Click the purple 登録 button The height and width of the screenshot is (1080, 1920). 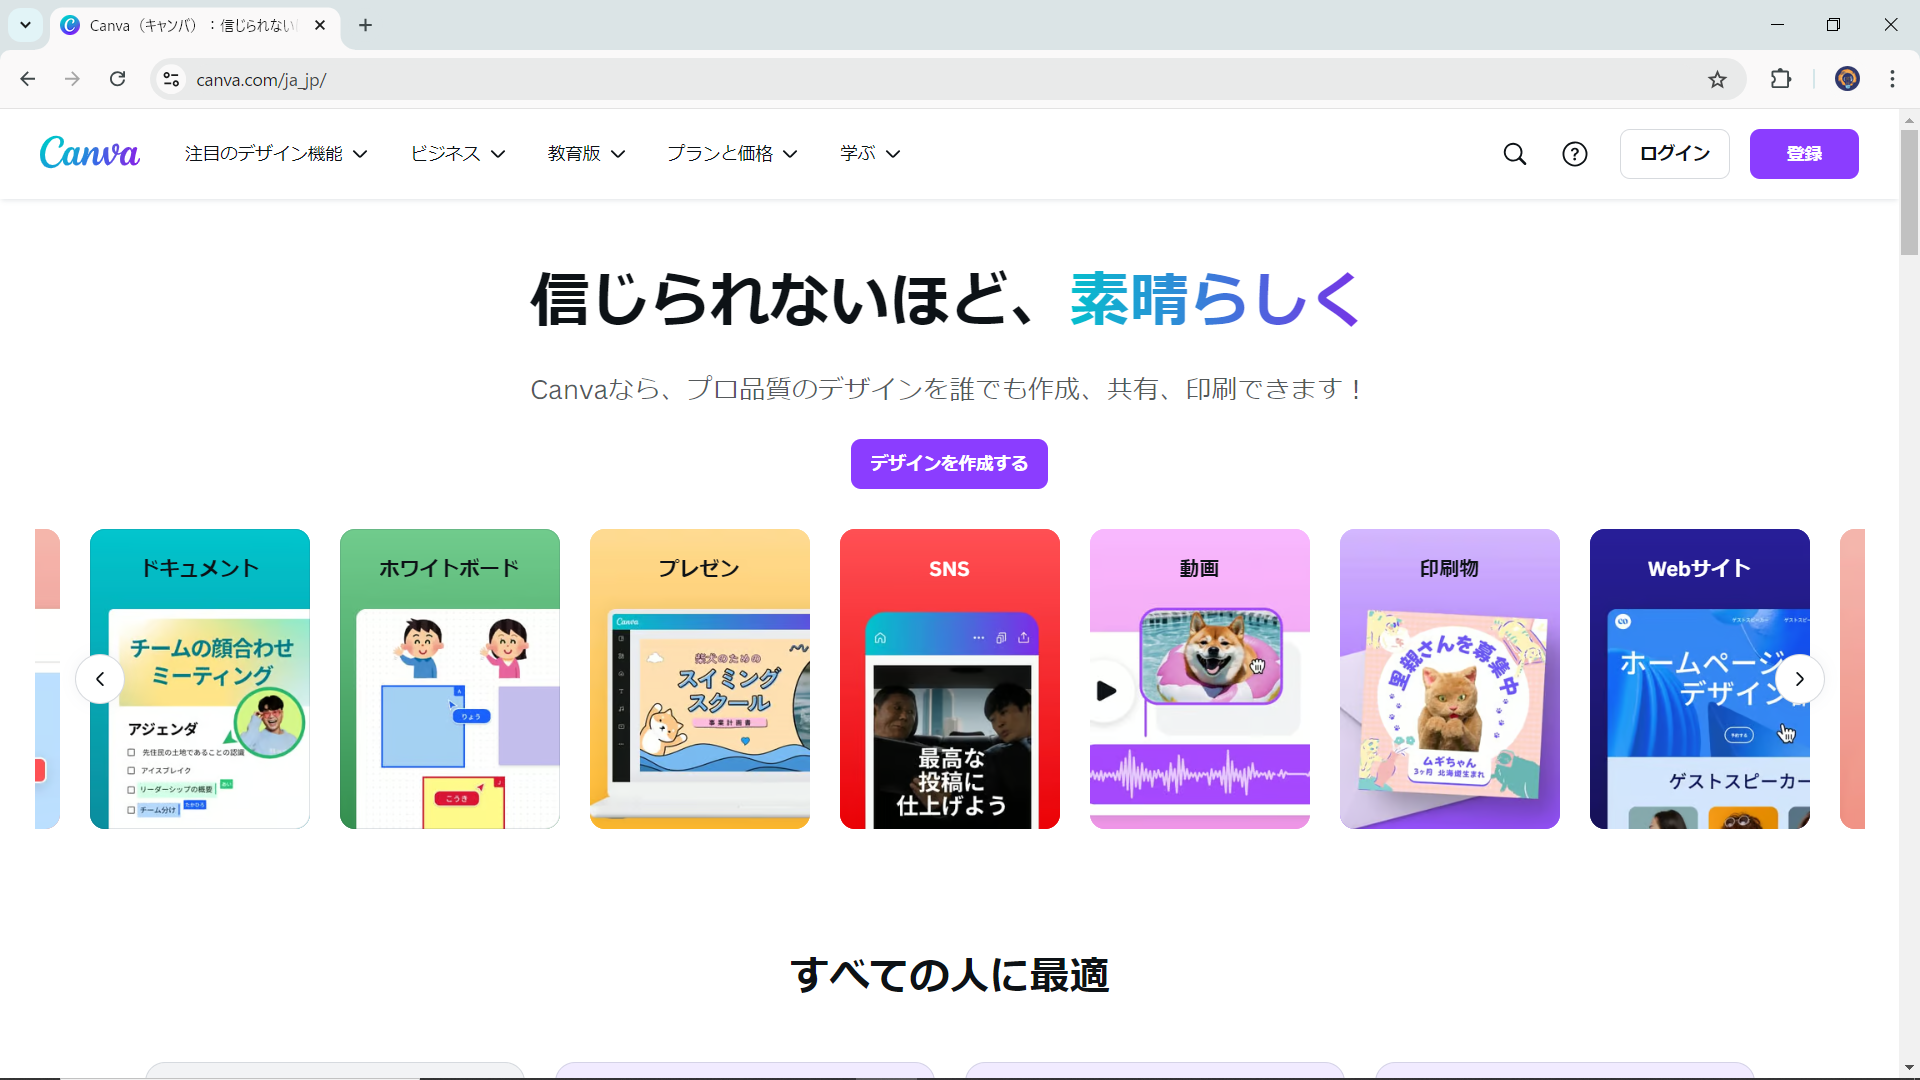pos(1804,154)
